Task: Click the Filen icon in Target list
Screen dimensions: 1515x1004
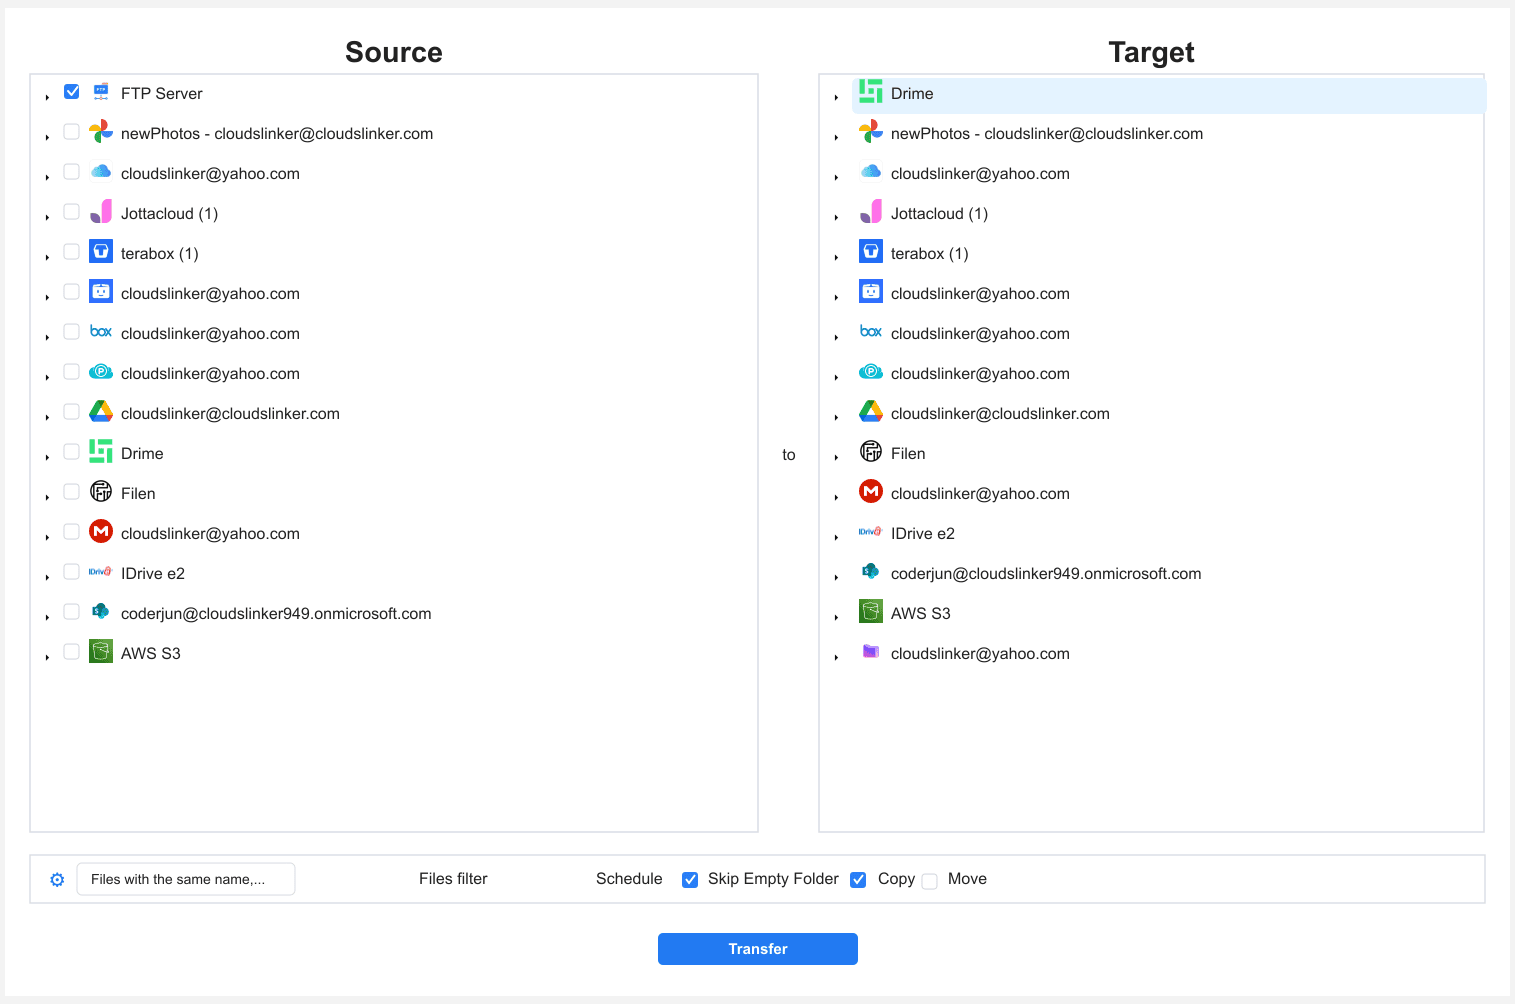Action: (x=871, y=452)
